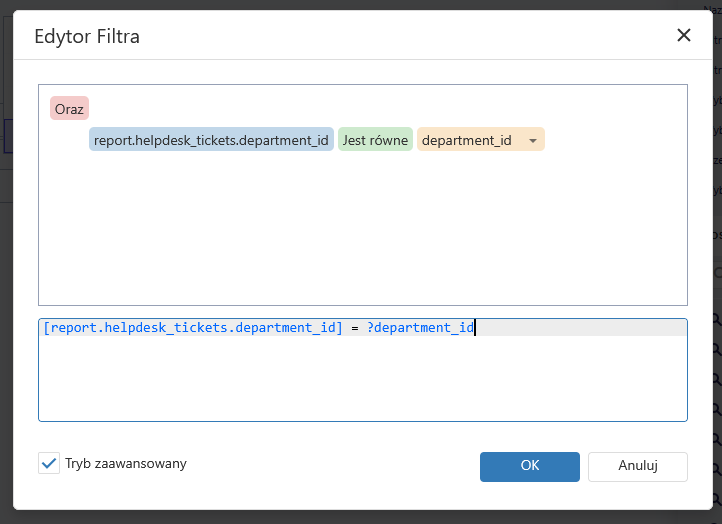Screen dimensions: 722x524
Task: Click the bracketed field name in expression text
Action: [193, 328]
